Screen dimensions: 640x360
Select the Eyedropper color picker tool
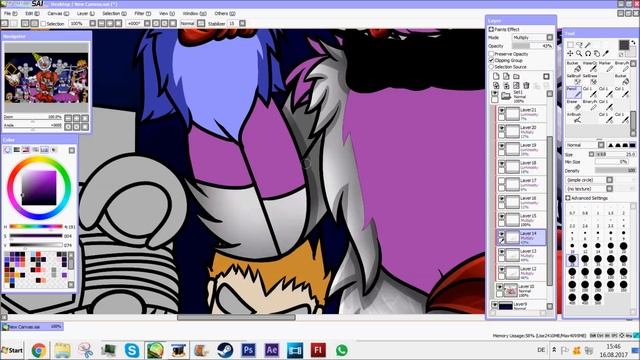pyautogui.click(x=606, y=53)
